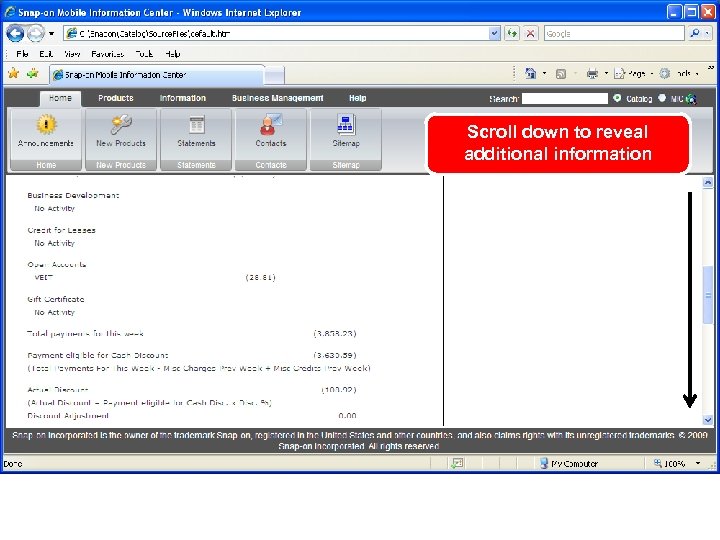Click the globe search icon beside MIC
The image size is (720, 540).
691,99
